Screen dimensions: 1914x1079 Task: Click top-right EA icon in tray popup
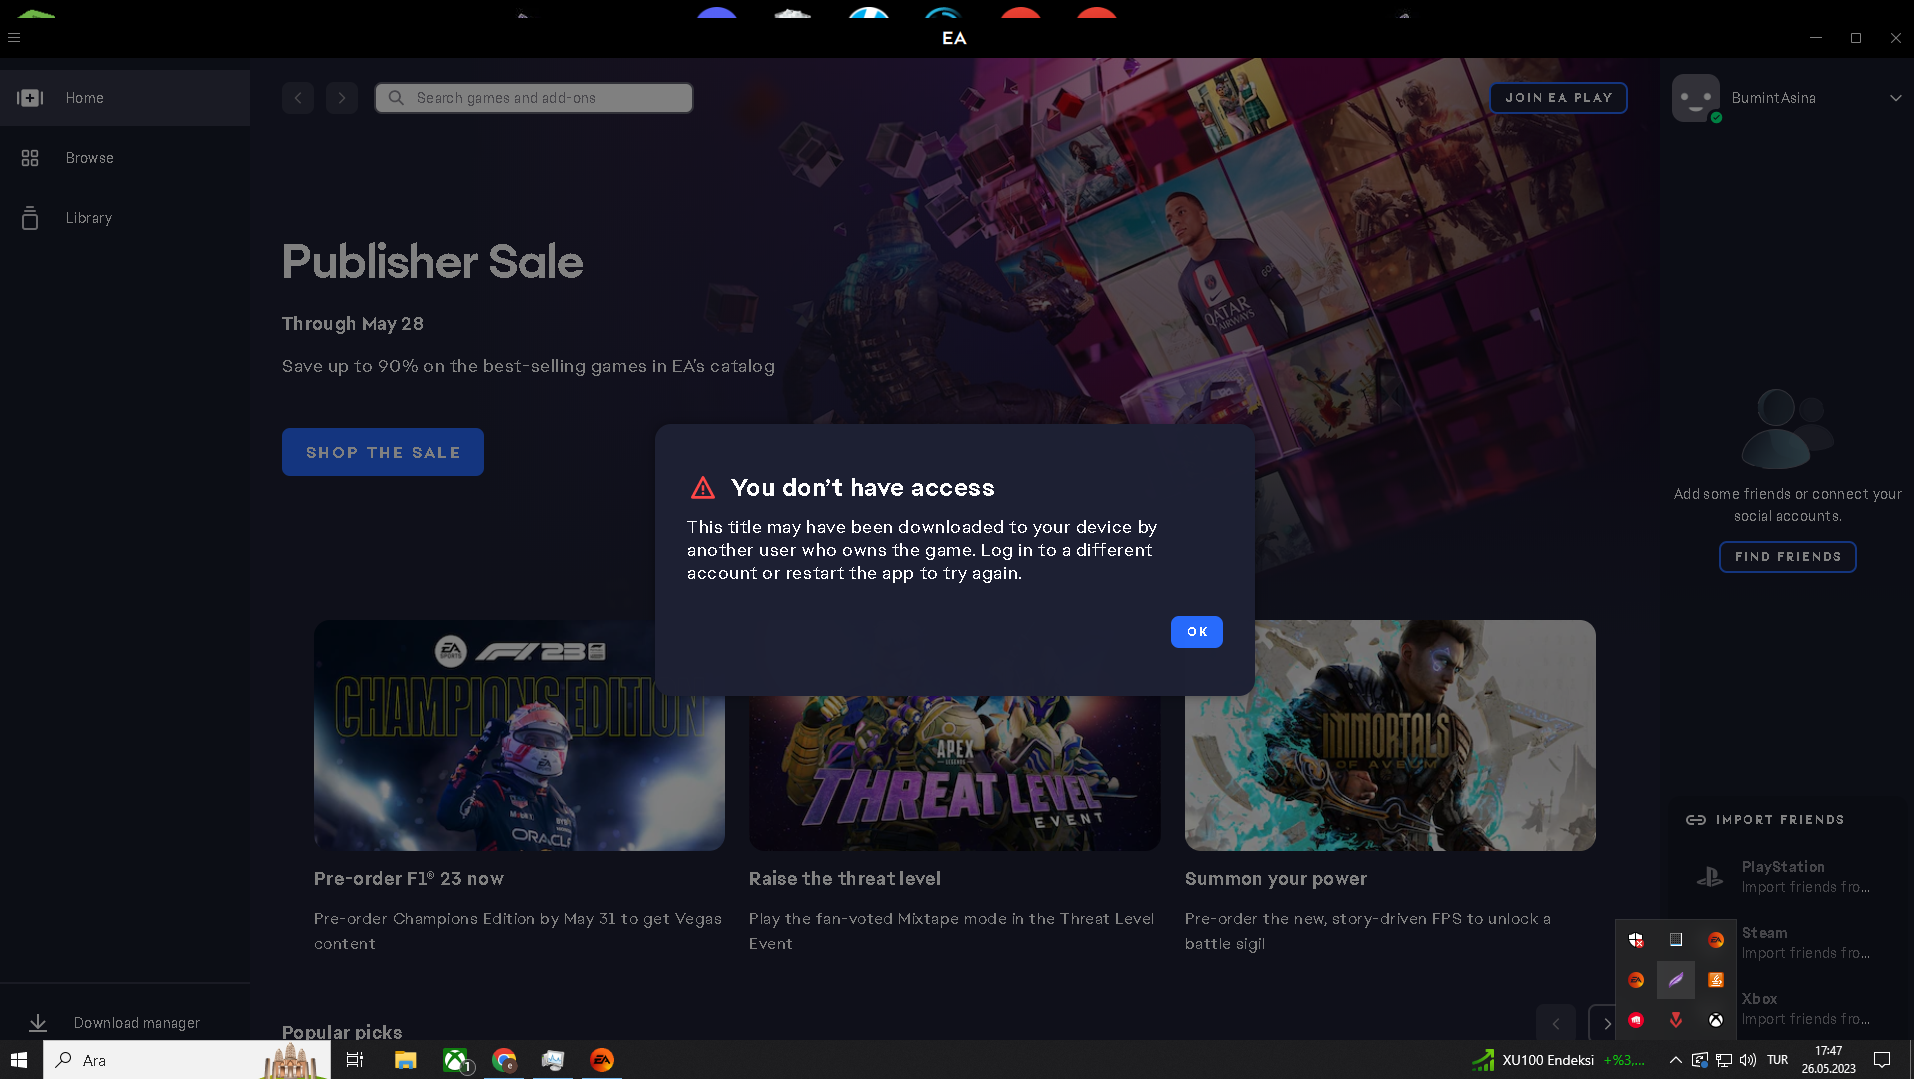[x=1716, y=940]
